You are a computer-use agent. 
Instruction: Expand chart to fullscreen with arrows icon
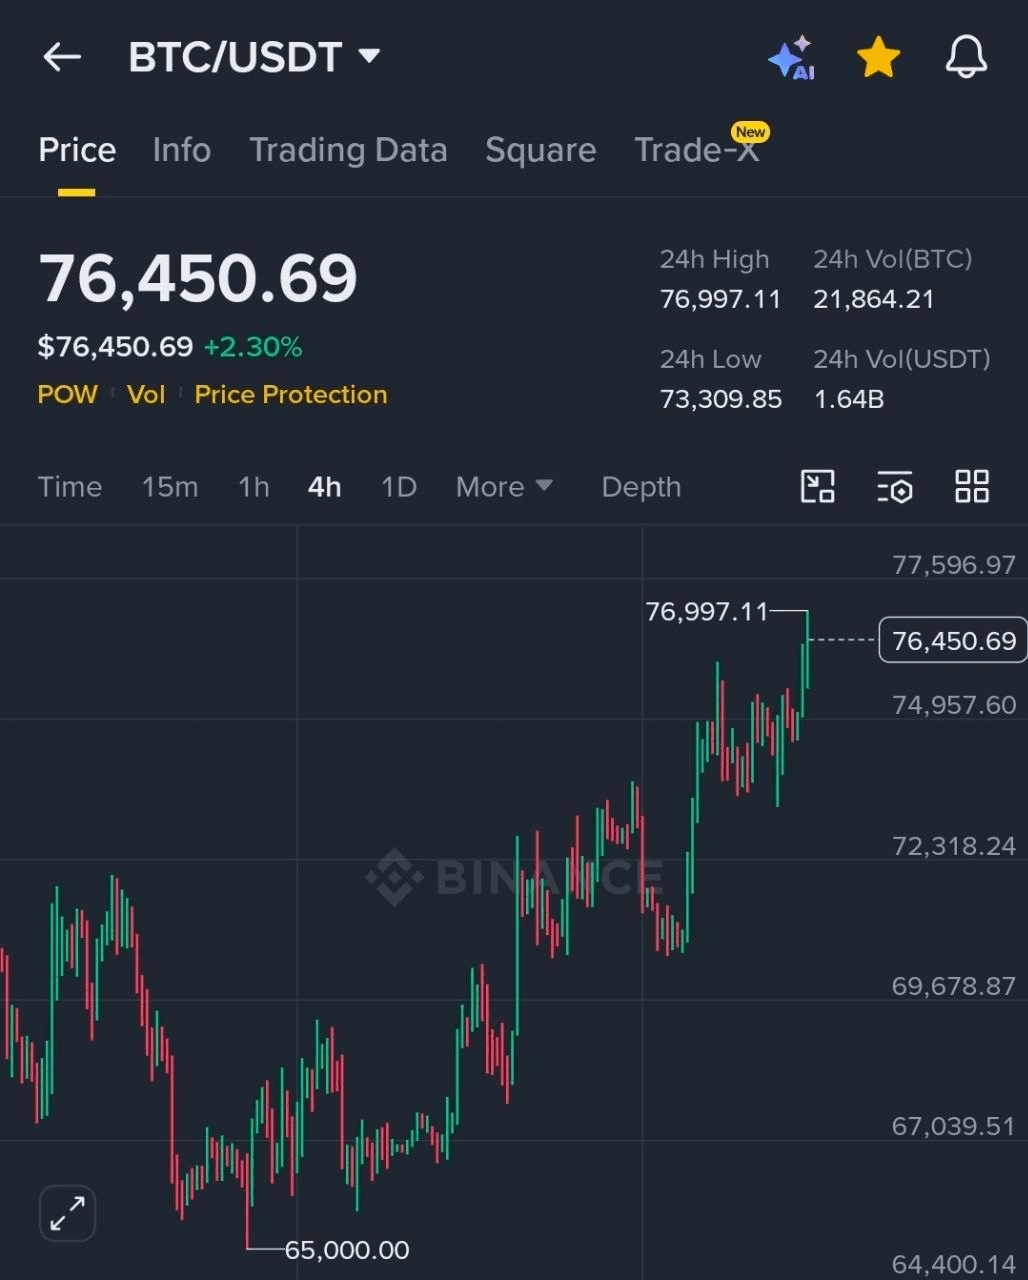[67, 1214]
